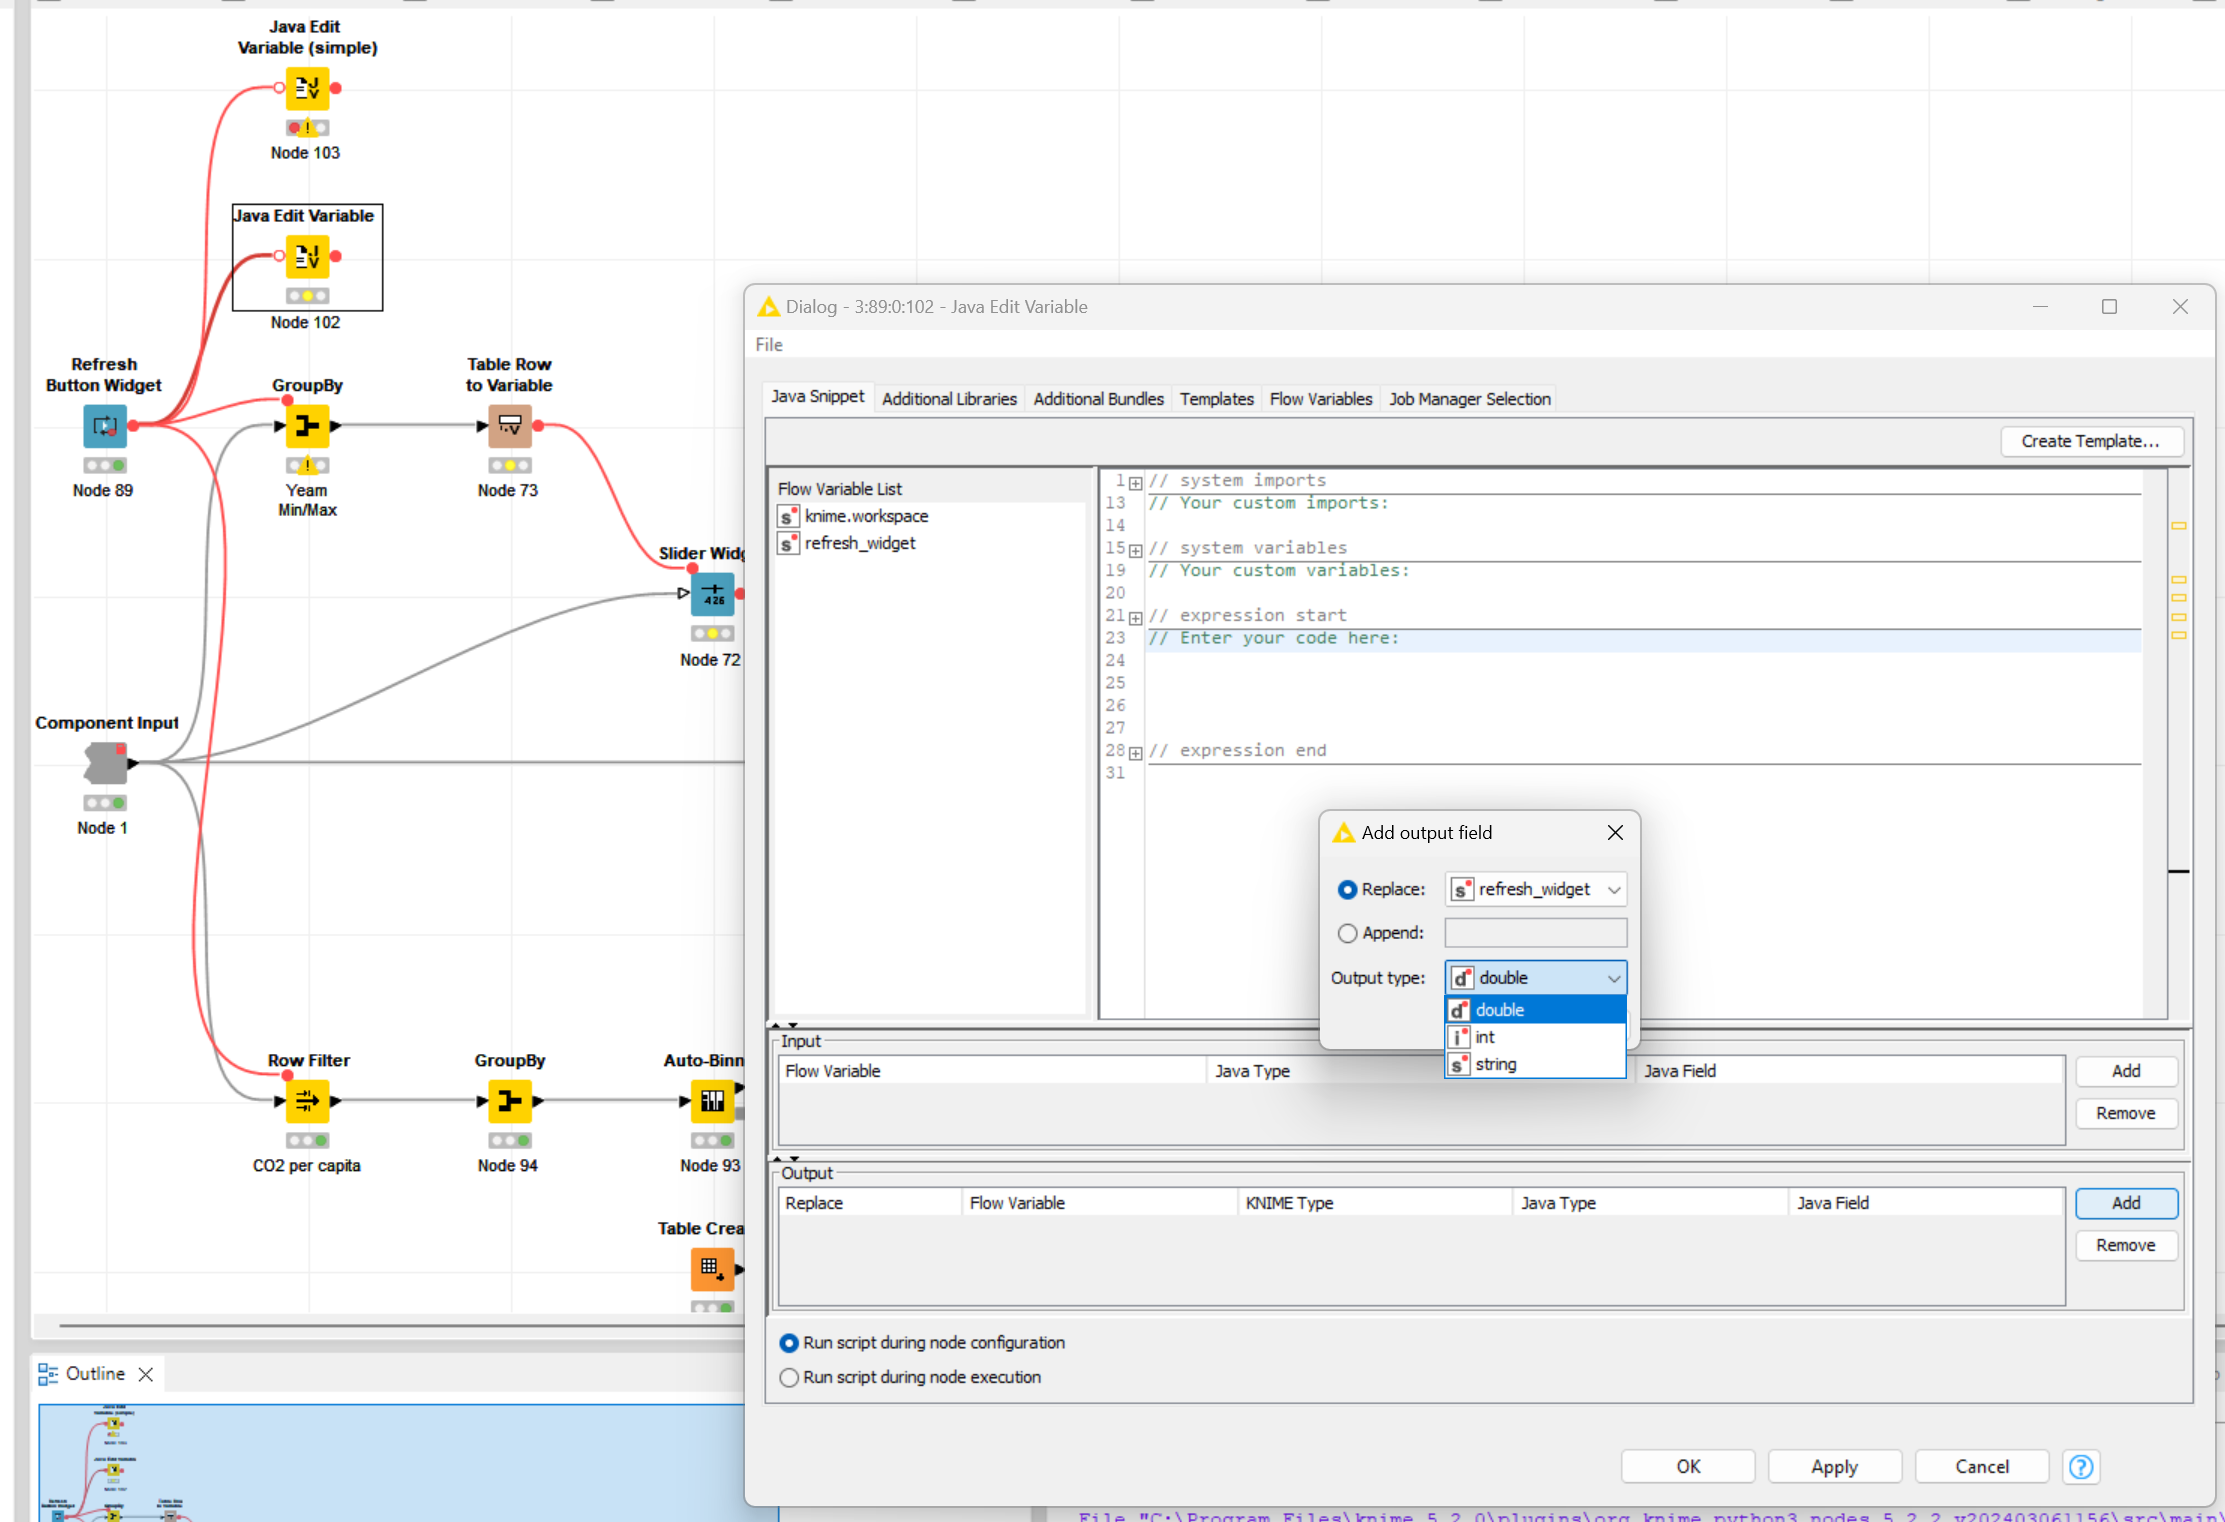Open the Replace variable refresh_widget dropdown
The height and width of the screenshot is (1522, 2225).
point(1536,889)
